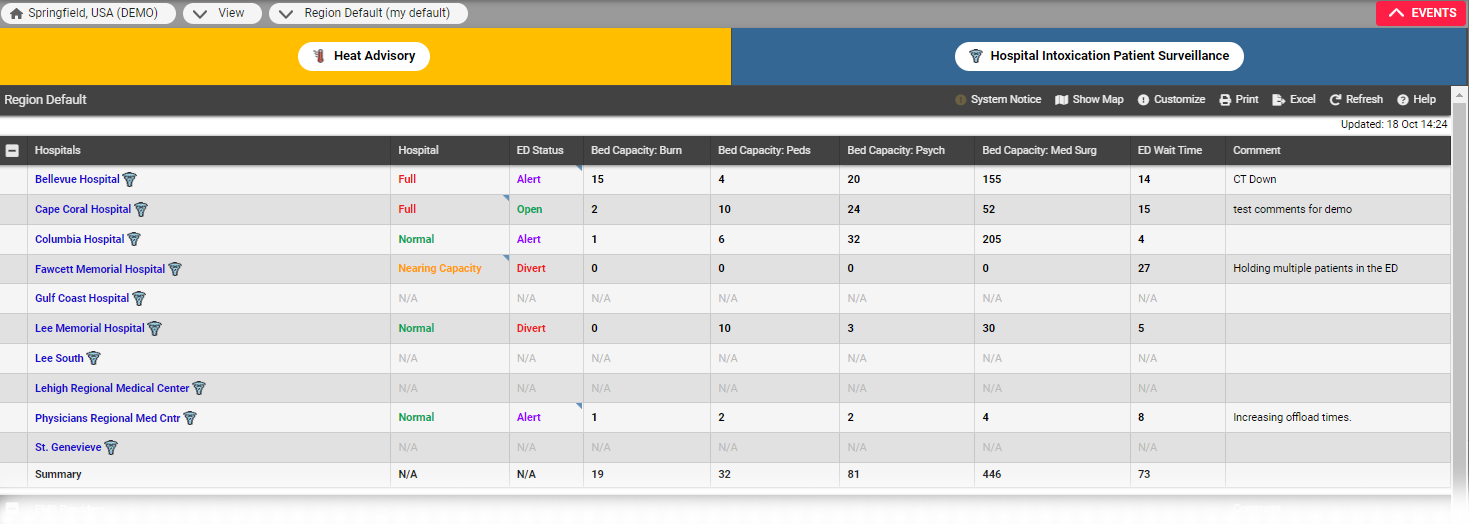Click the thermometer icon in Heat Advisory
The width and height of the screenshot is (1469, 524).
[319, 56]
